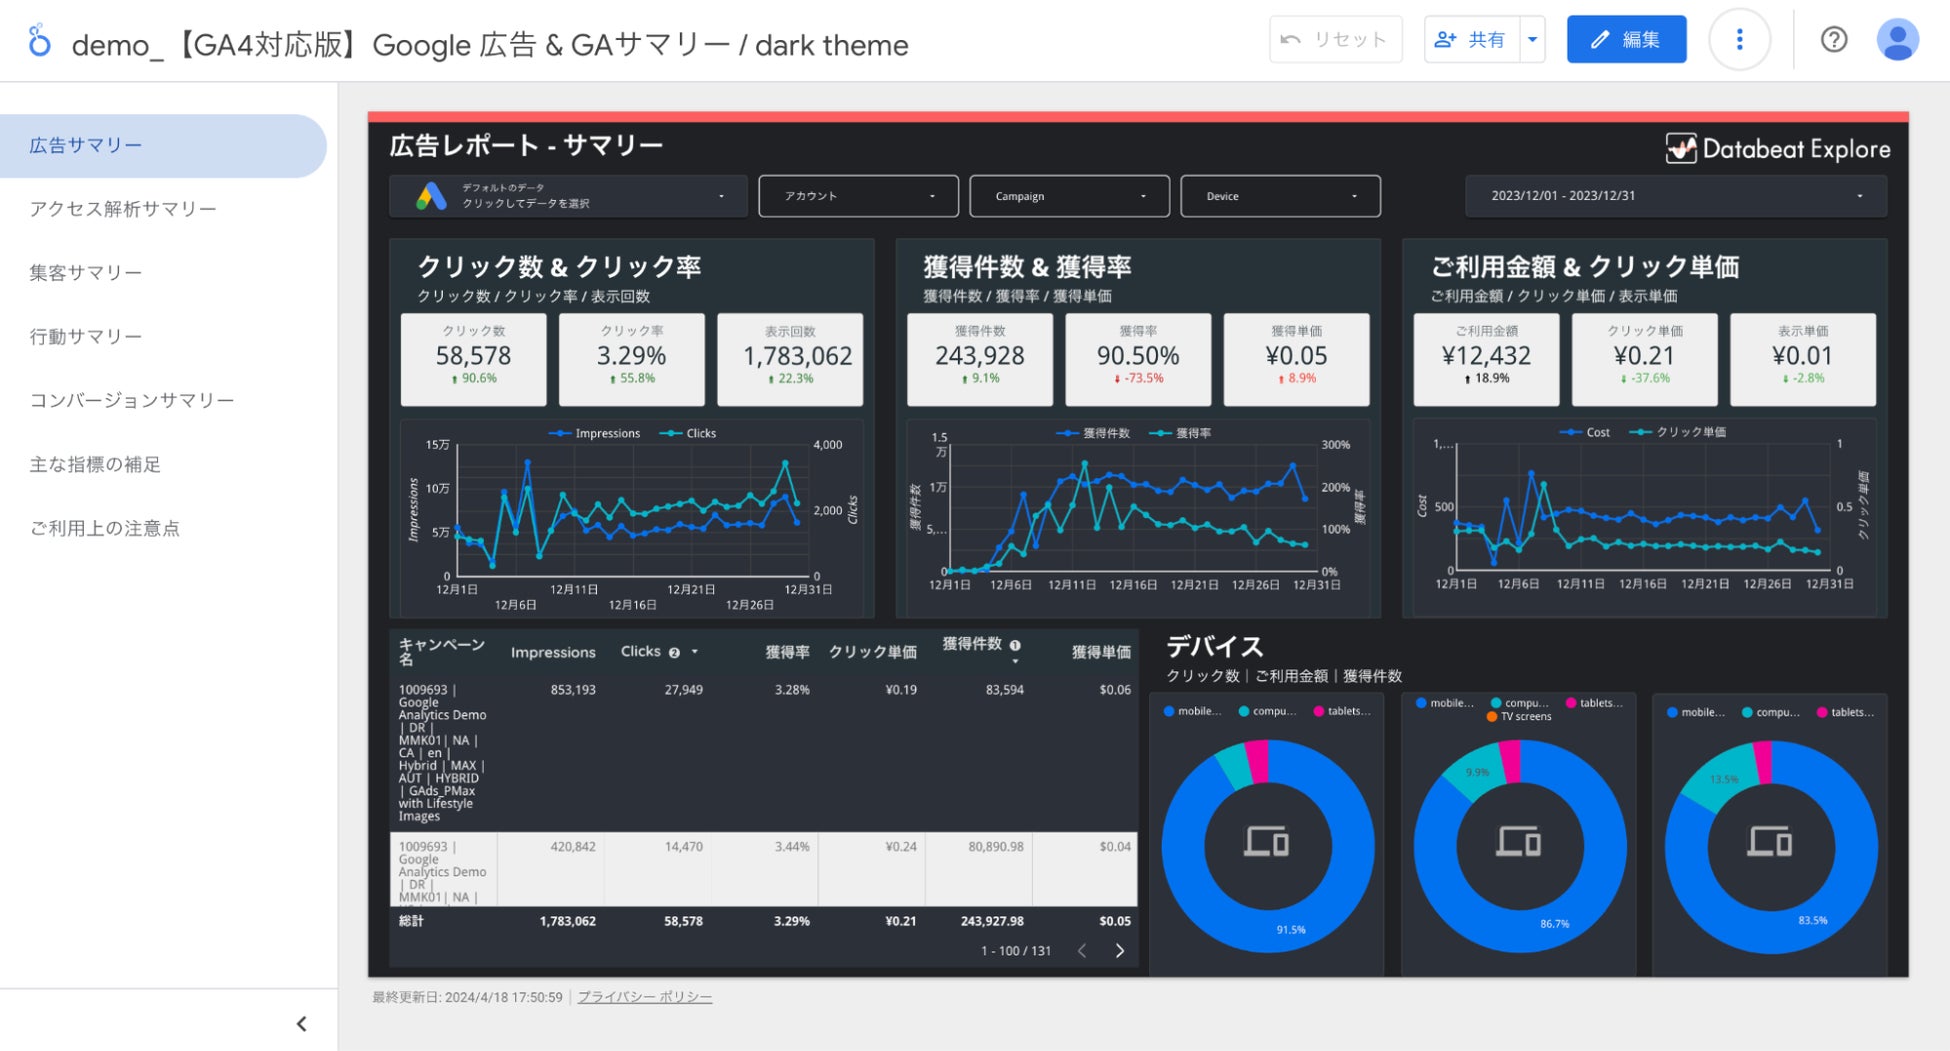Open the Campaign filter dropdown
This screenshot has height=1051, width=1950.
(x=1069, y=196)
